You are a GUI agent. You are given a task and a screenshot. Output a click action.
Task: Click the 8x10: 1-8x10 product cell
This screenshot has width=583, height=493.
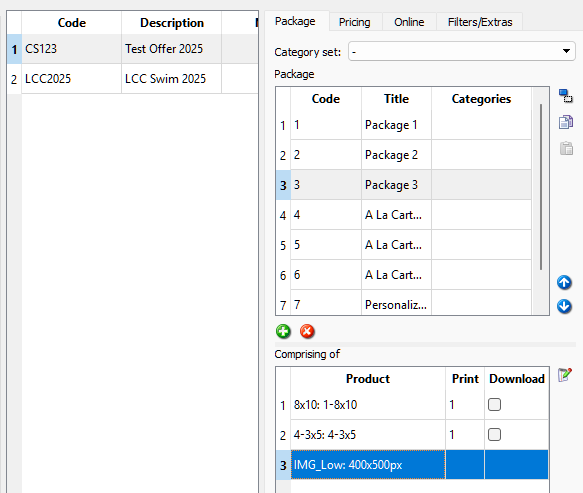(368, 405)
